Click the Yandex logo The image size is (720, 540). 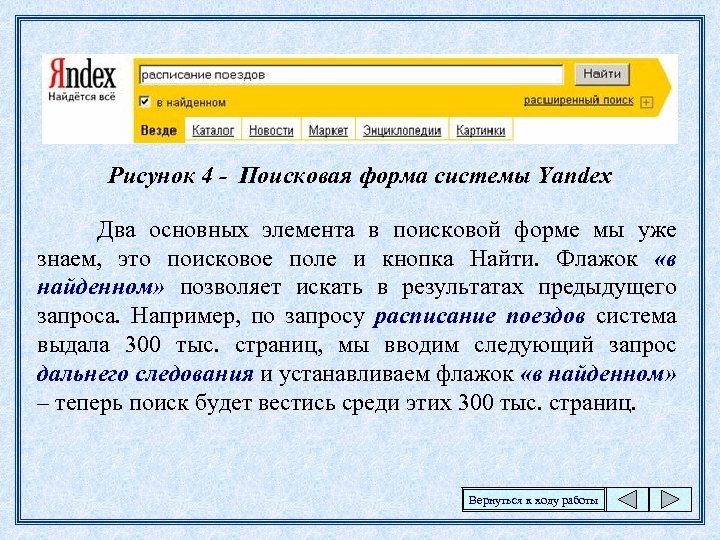(x=82, y=73)
